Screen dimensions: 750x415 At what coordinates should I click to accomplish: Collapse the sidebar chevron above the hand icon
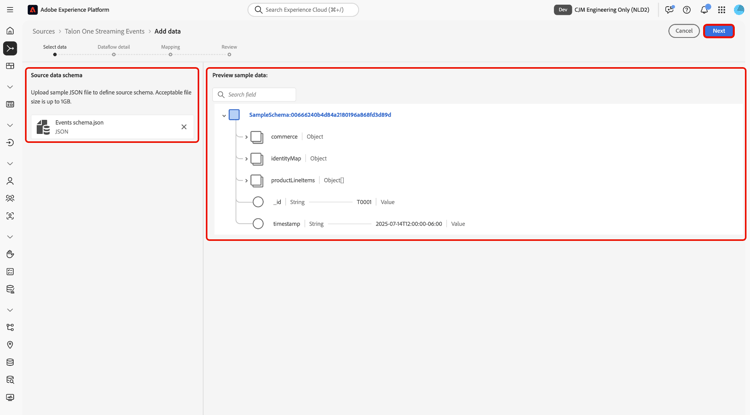coord(10,237)
